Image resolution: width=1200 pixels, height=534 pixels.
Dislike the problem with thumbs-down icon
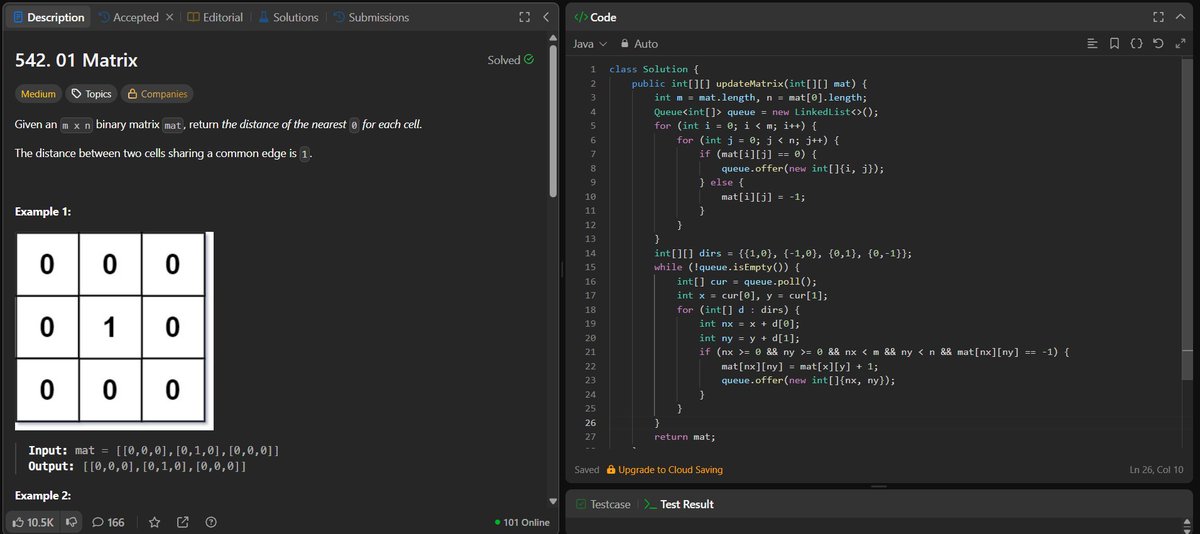pos(71,522)
